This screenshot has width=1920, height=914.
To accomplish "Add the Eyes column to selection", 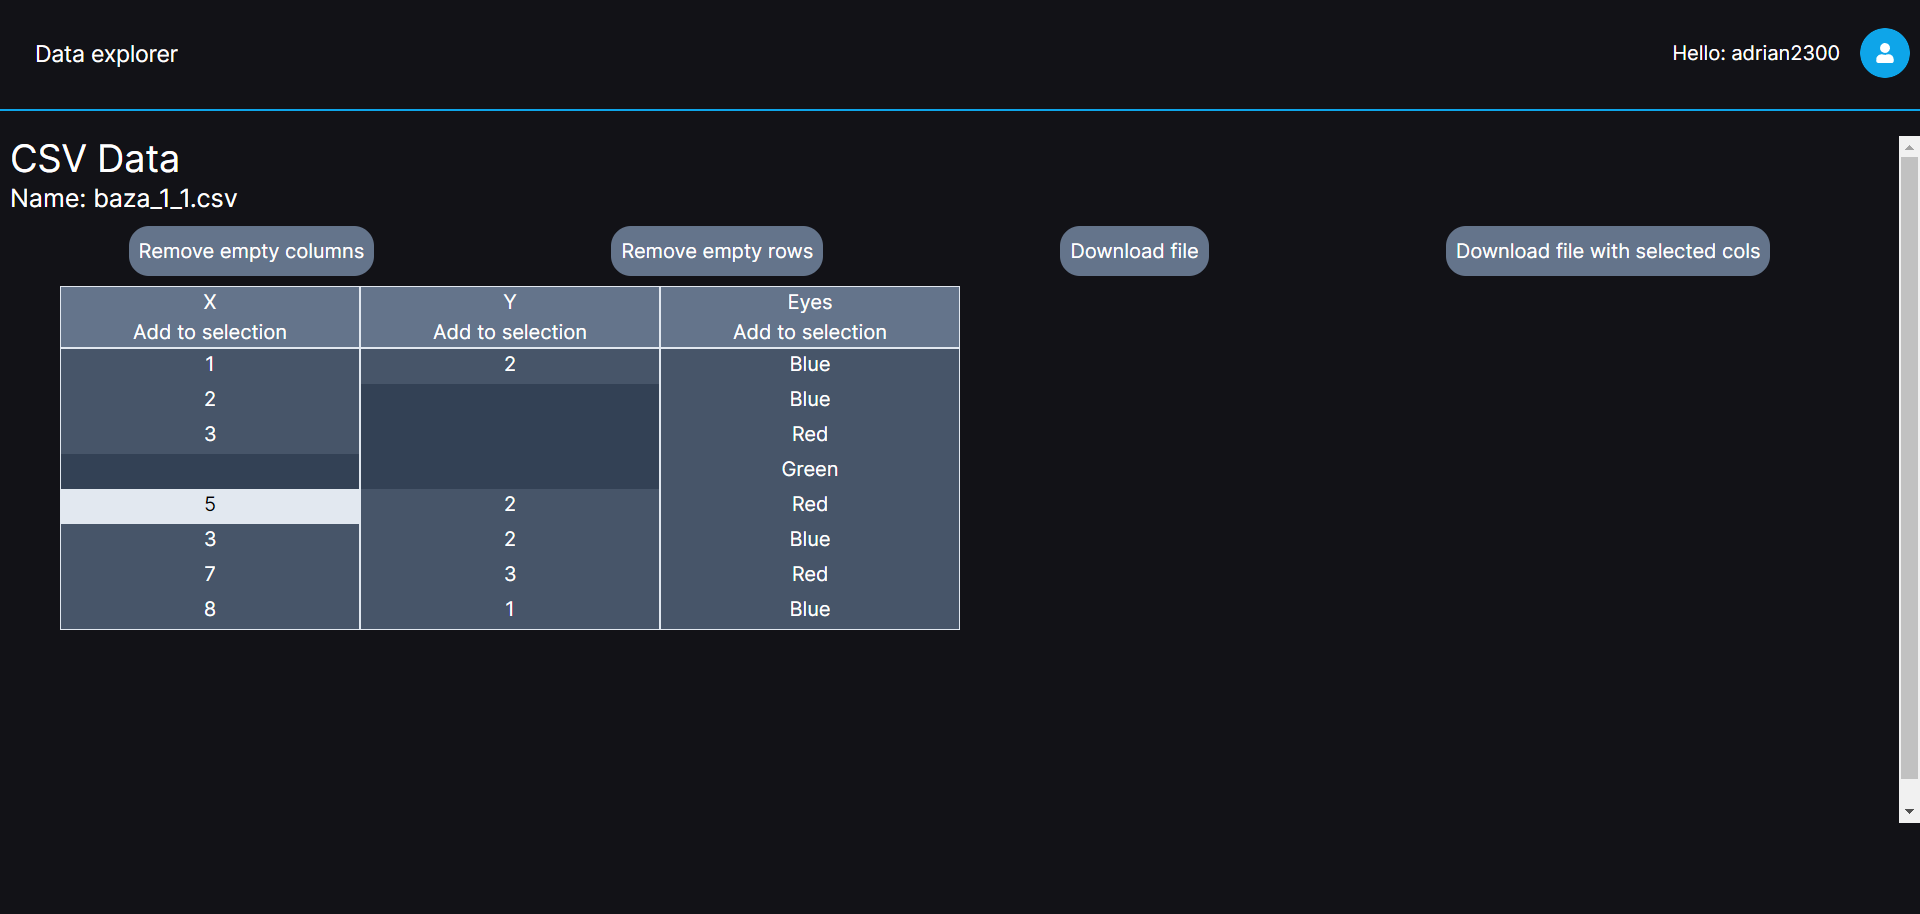I will (x=810, y=332).
